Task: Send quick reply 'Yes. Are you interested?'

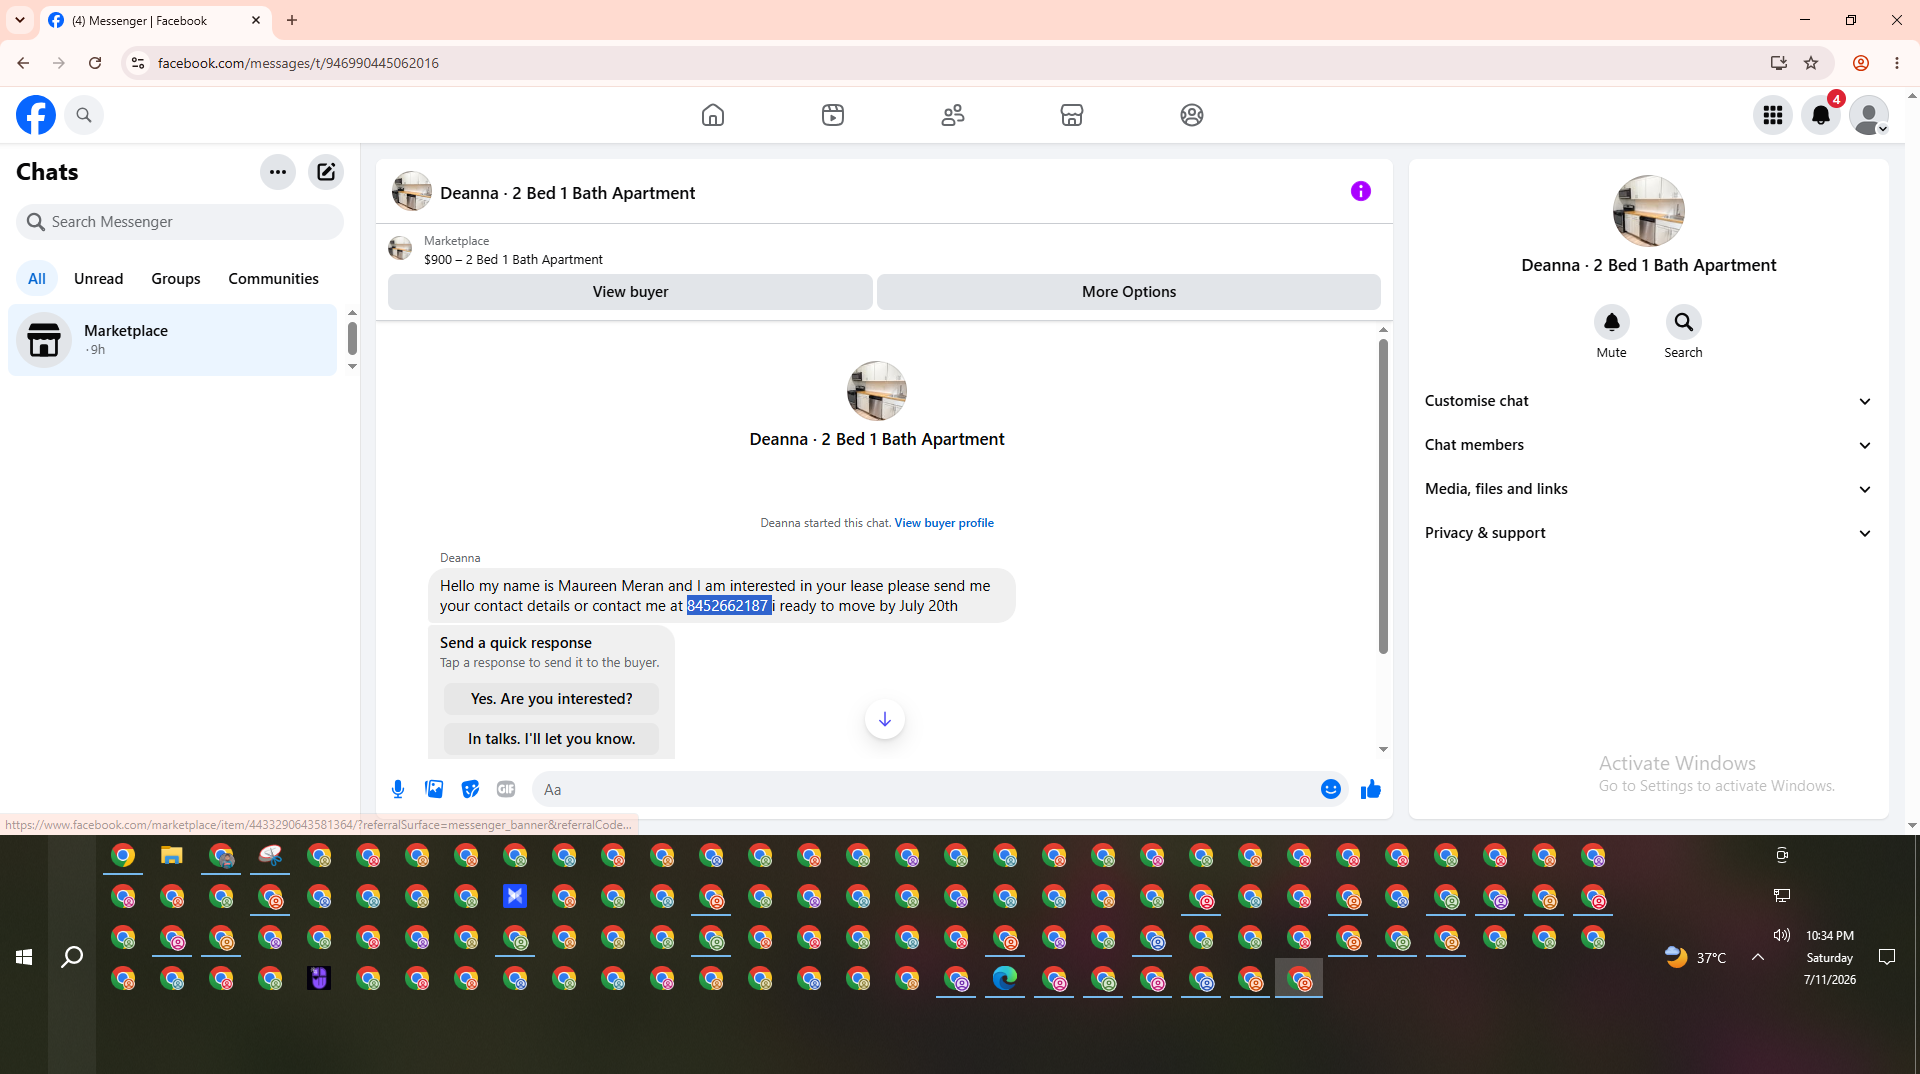Action: point(551,699)
